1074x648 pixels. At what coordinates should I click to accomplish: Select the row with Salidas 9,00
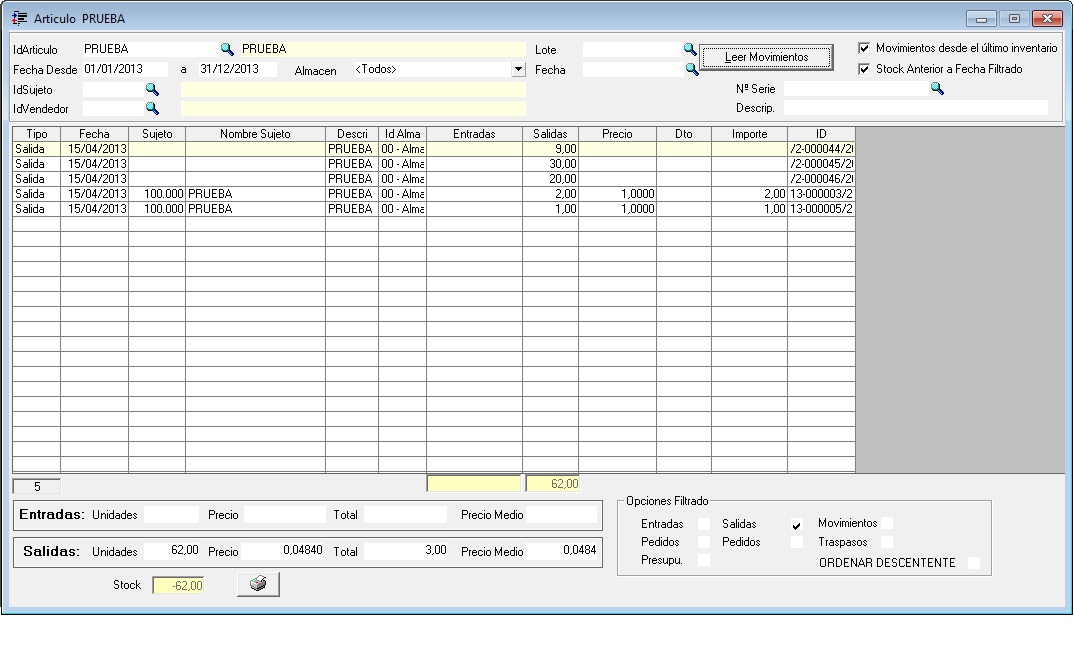click(x=434, y=149)
